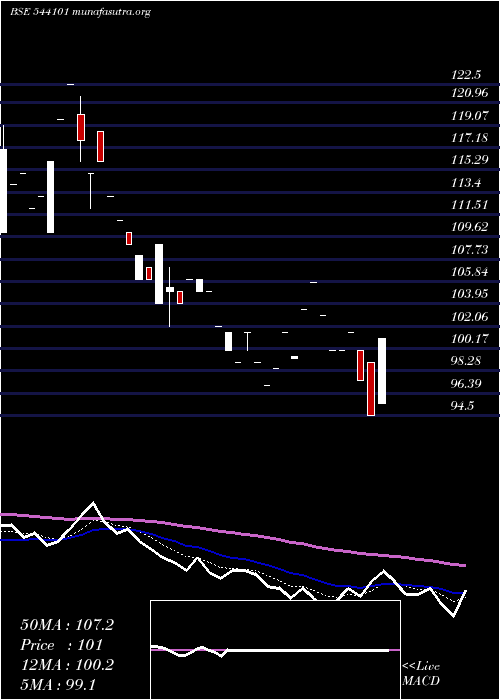The image size is (500, 700).
Task: Click the 98.28 price level label
Action: coord(467,361)
